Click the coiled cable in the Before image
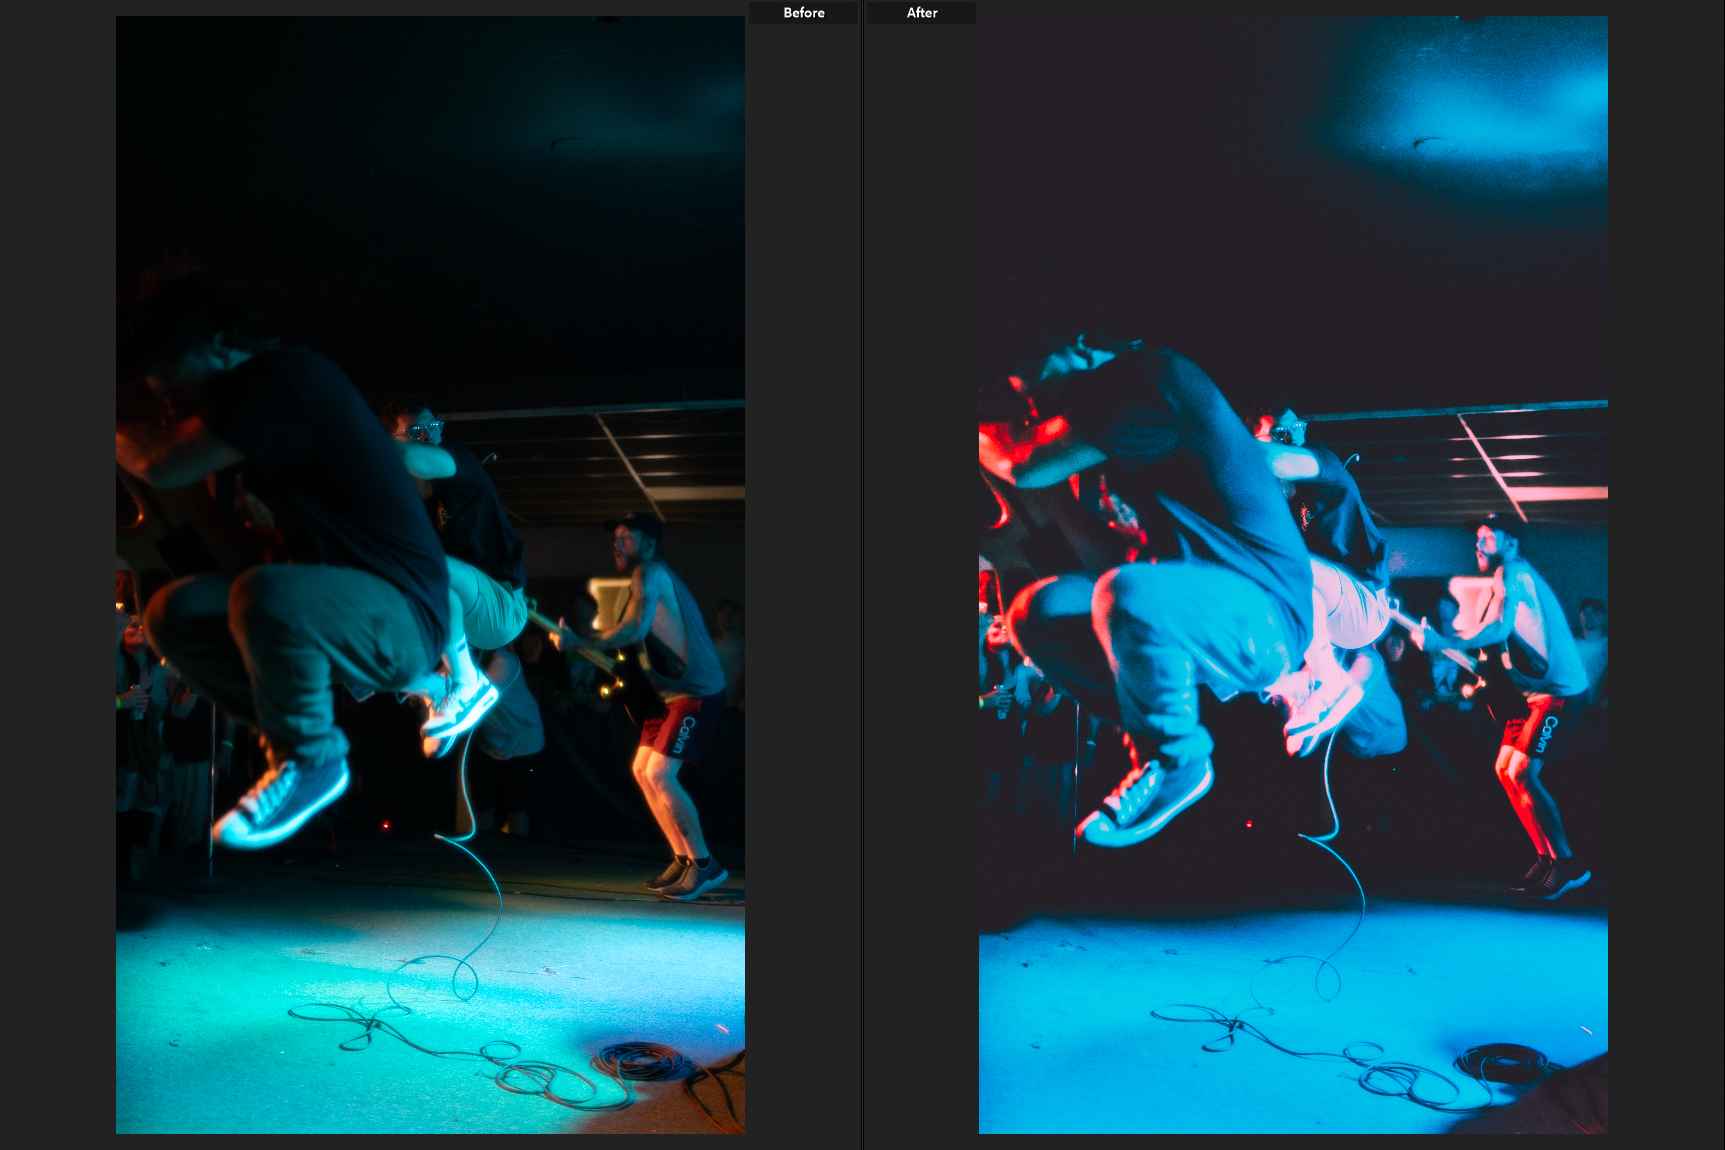This screenshot has height=1150, width=1725. pyautogui.click(x=640, y=1060)
